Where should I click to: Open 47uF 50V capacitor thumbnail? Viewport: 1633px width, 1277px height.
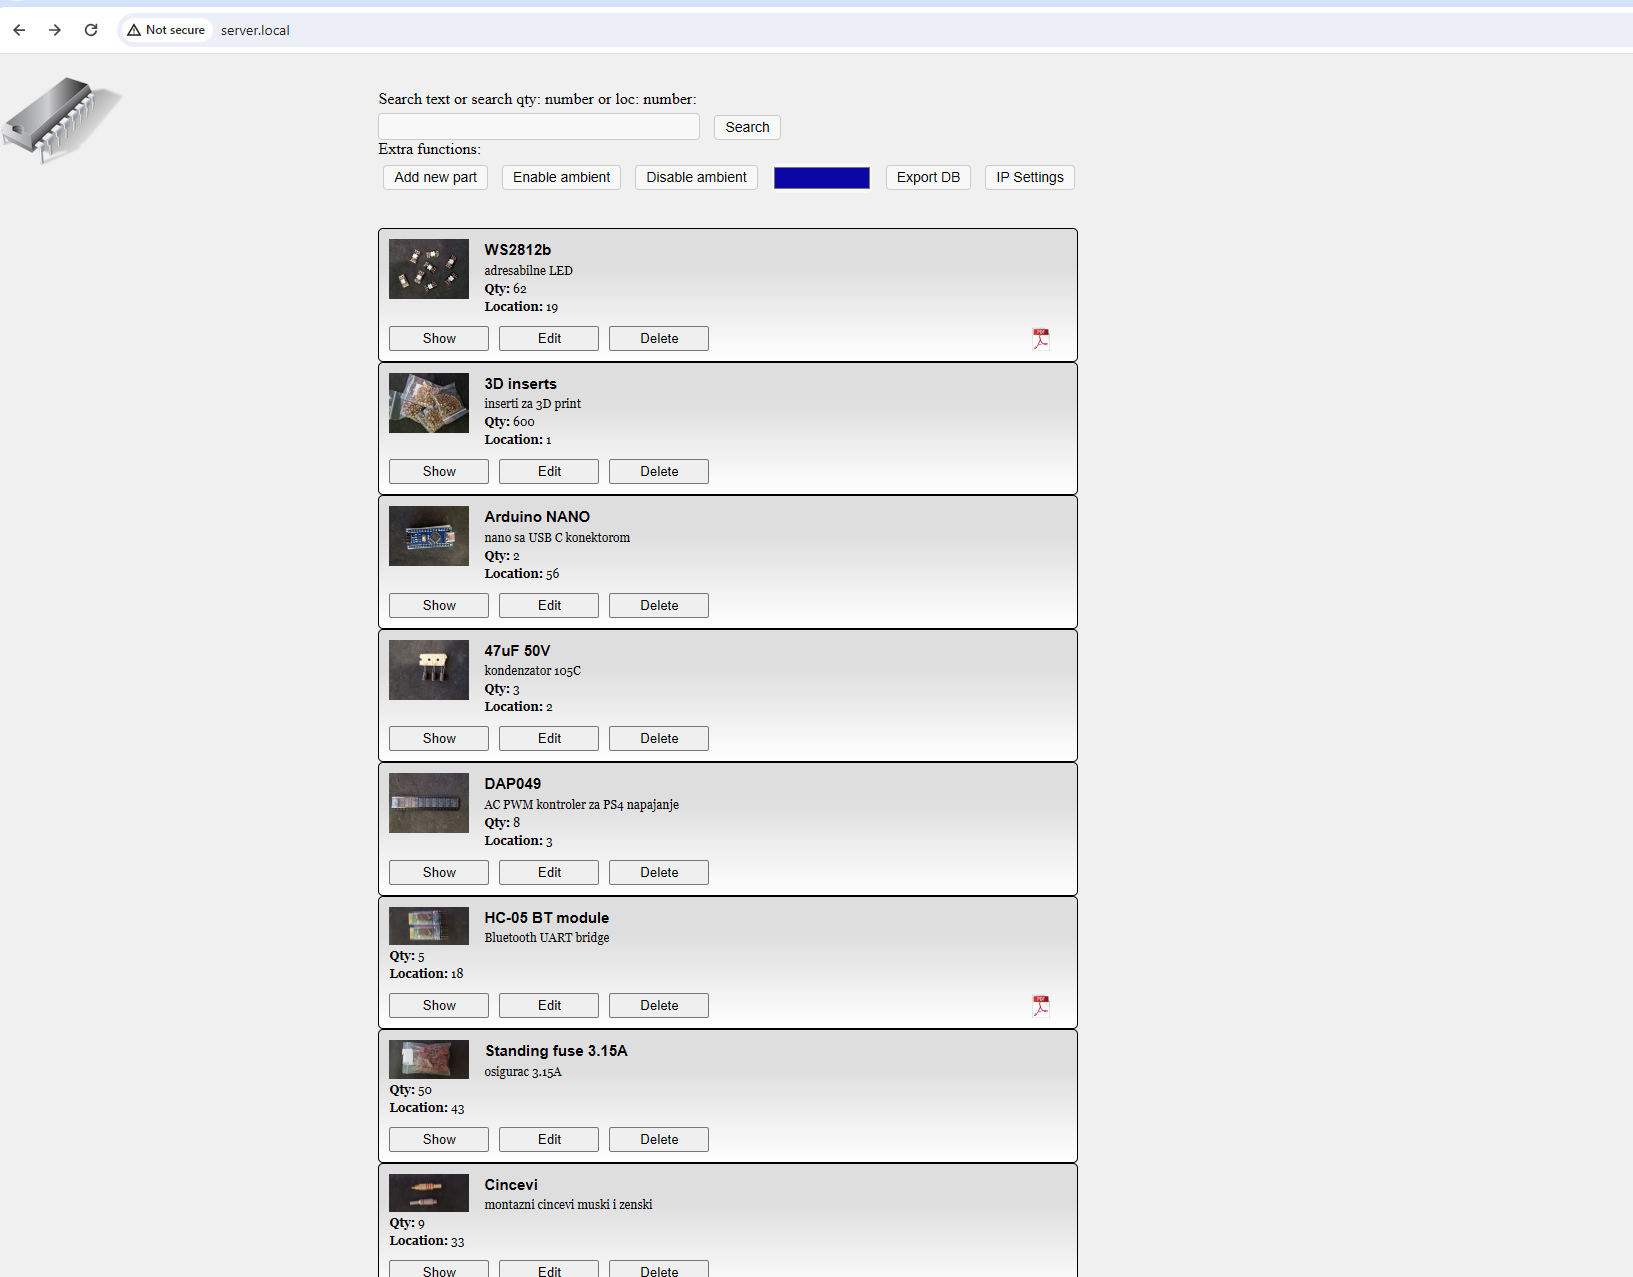tap(429, 670)
